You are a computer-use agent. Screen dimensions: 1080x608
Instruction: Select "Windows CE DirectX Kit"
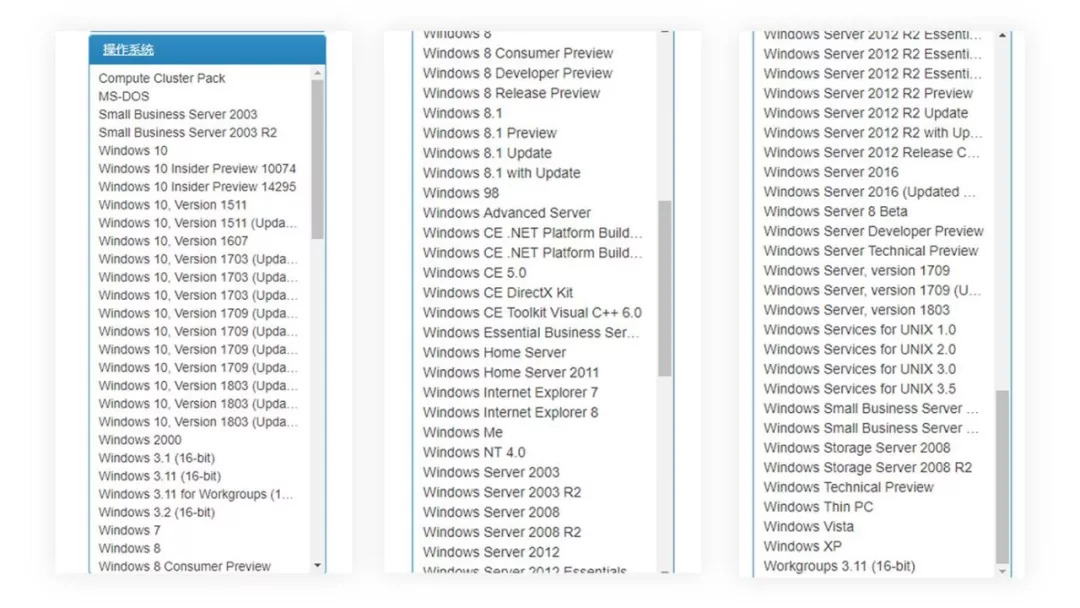pos(498,293)
